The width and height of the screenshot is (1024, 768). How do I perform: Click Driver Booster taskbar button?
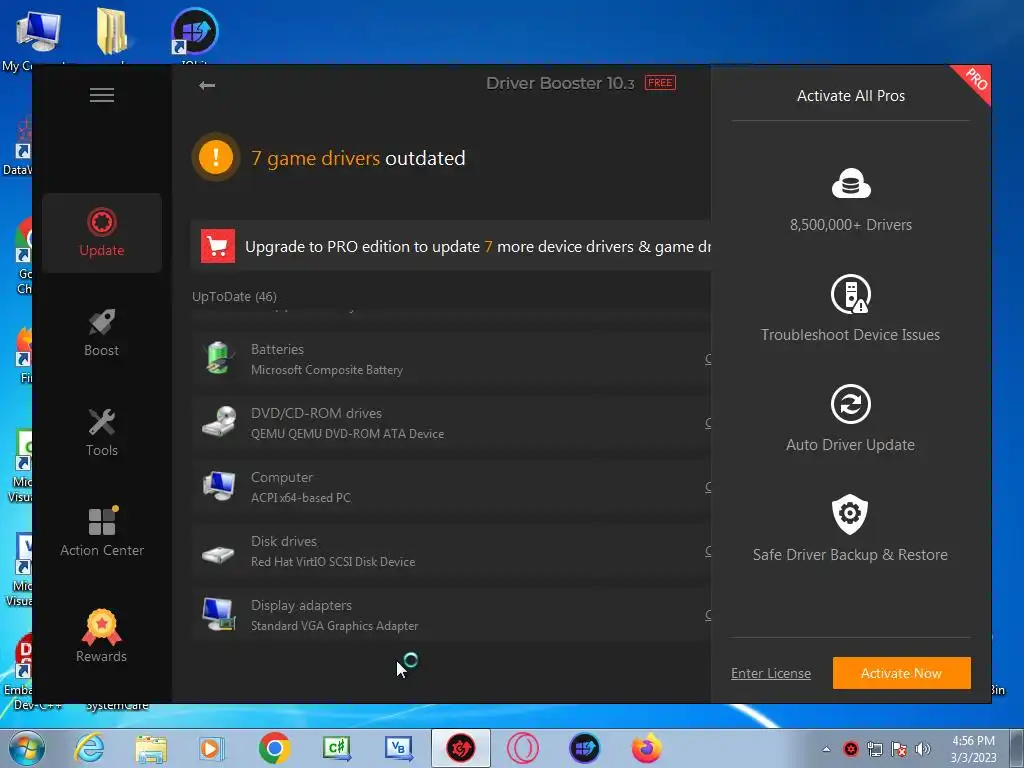(x=460, y=748)
